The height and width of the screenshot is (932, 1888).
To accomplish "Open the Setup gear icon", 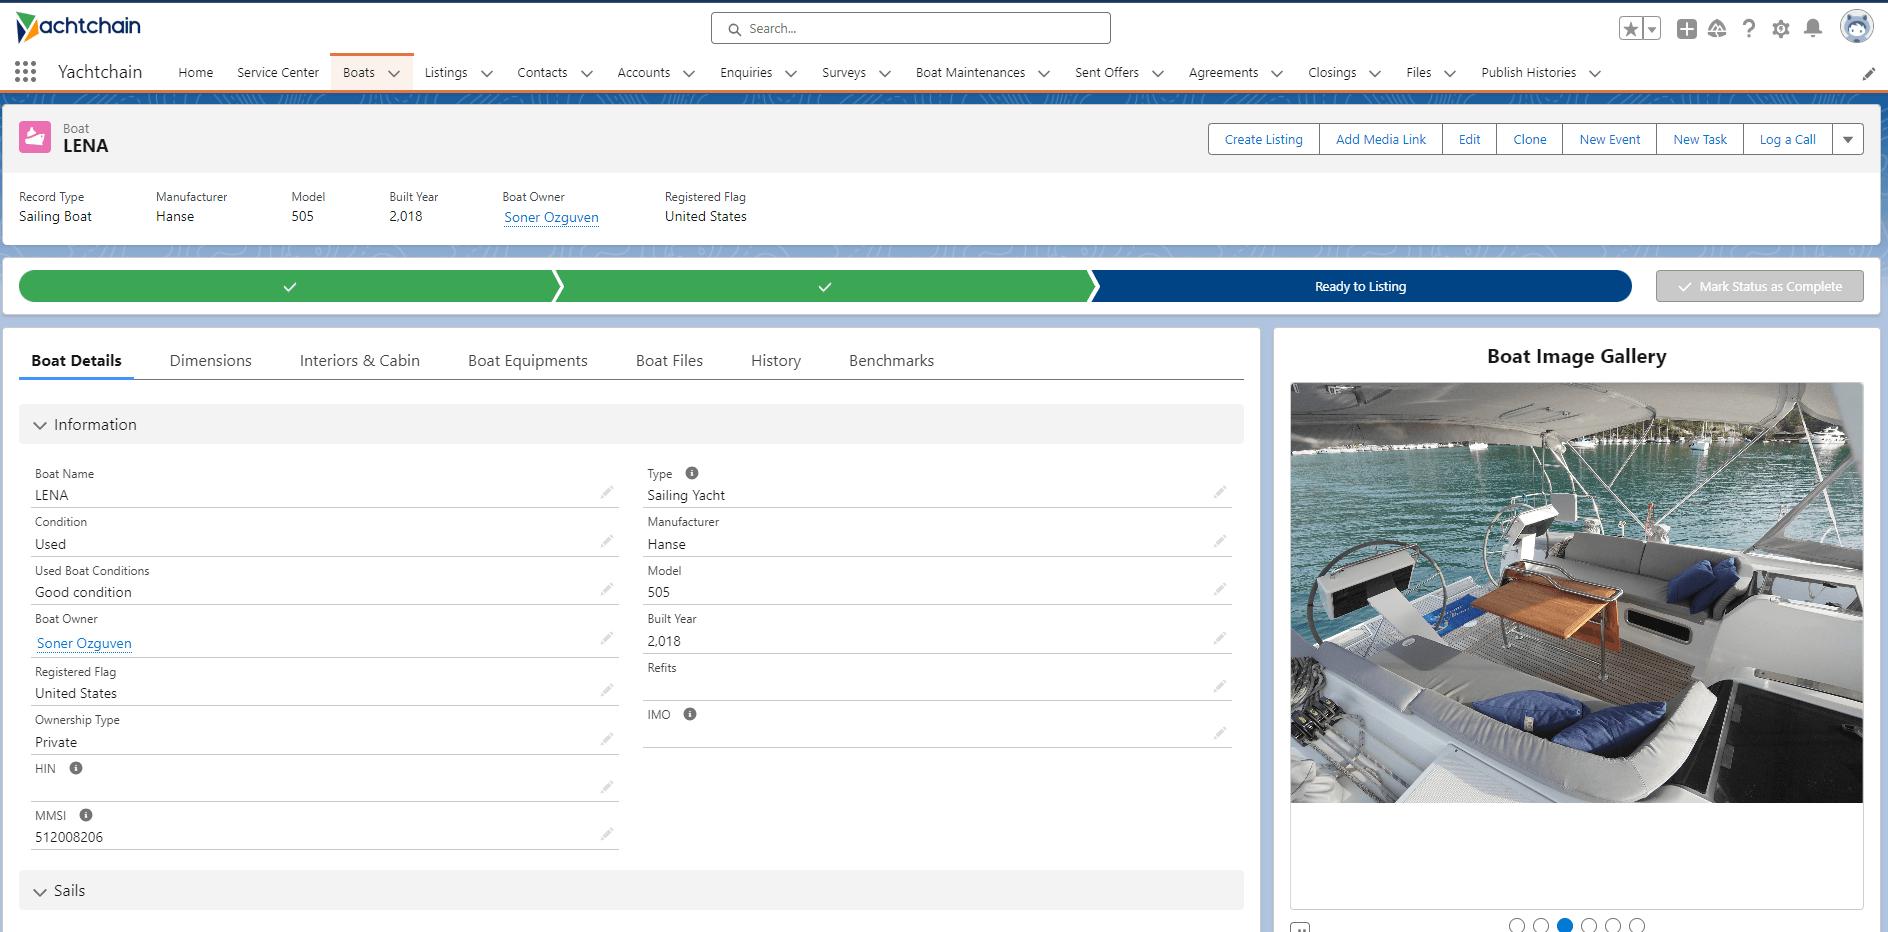I will pyautogui.click(x=1780, y=29).
